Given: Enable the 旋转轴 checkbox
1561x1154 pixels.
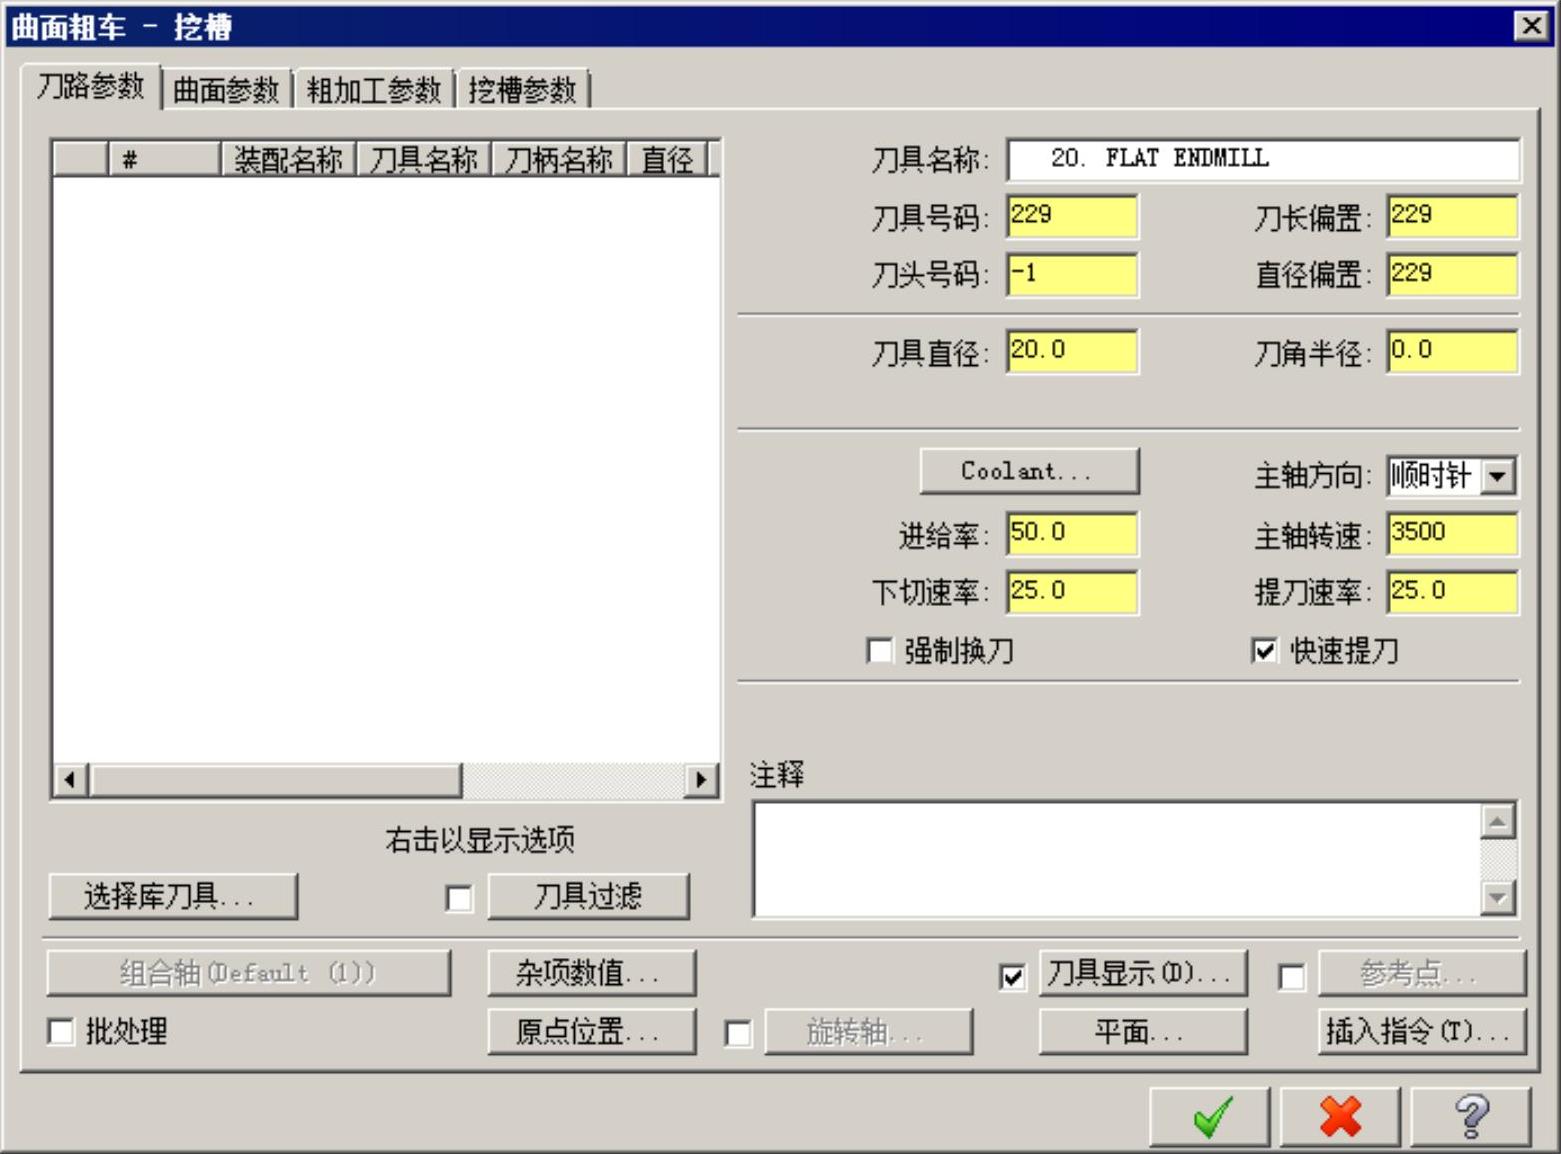Looking at the screenshot, I should [738, 1033].
